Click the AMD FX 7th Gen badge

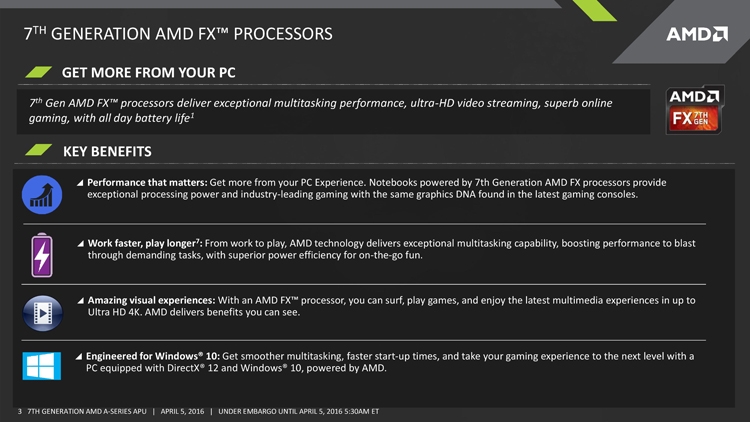click(695, 110)
